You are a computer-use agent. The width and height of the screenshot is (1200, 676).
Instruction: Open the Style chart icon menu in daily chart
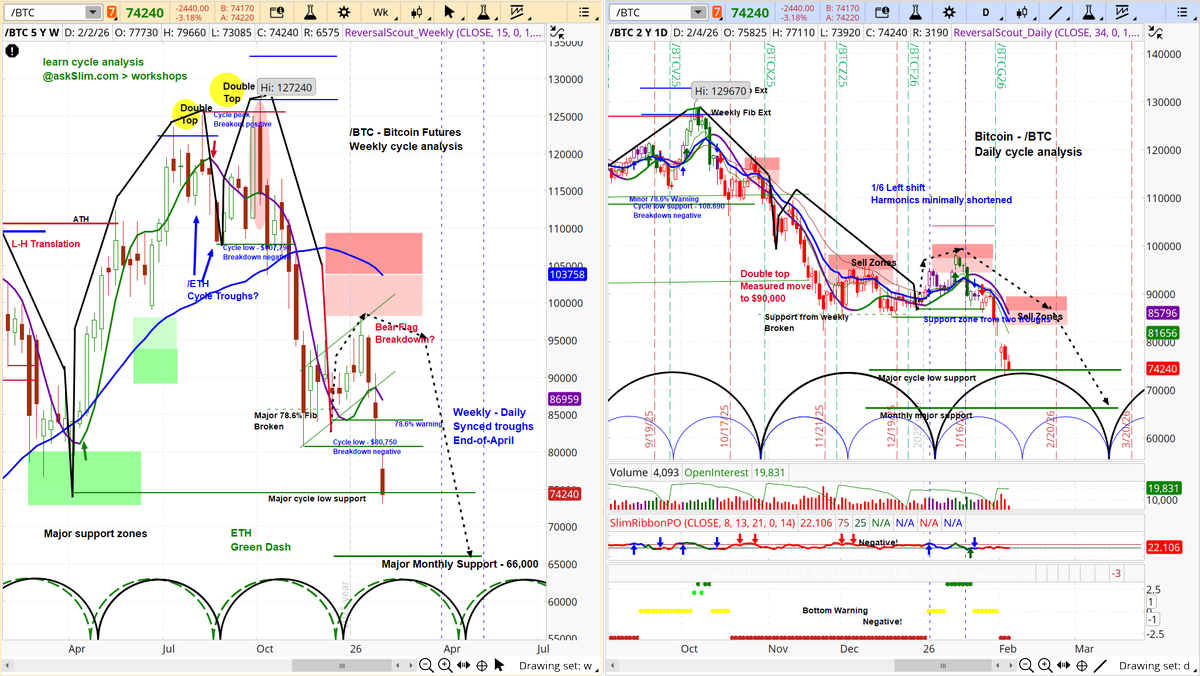[1122, 13]
